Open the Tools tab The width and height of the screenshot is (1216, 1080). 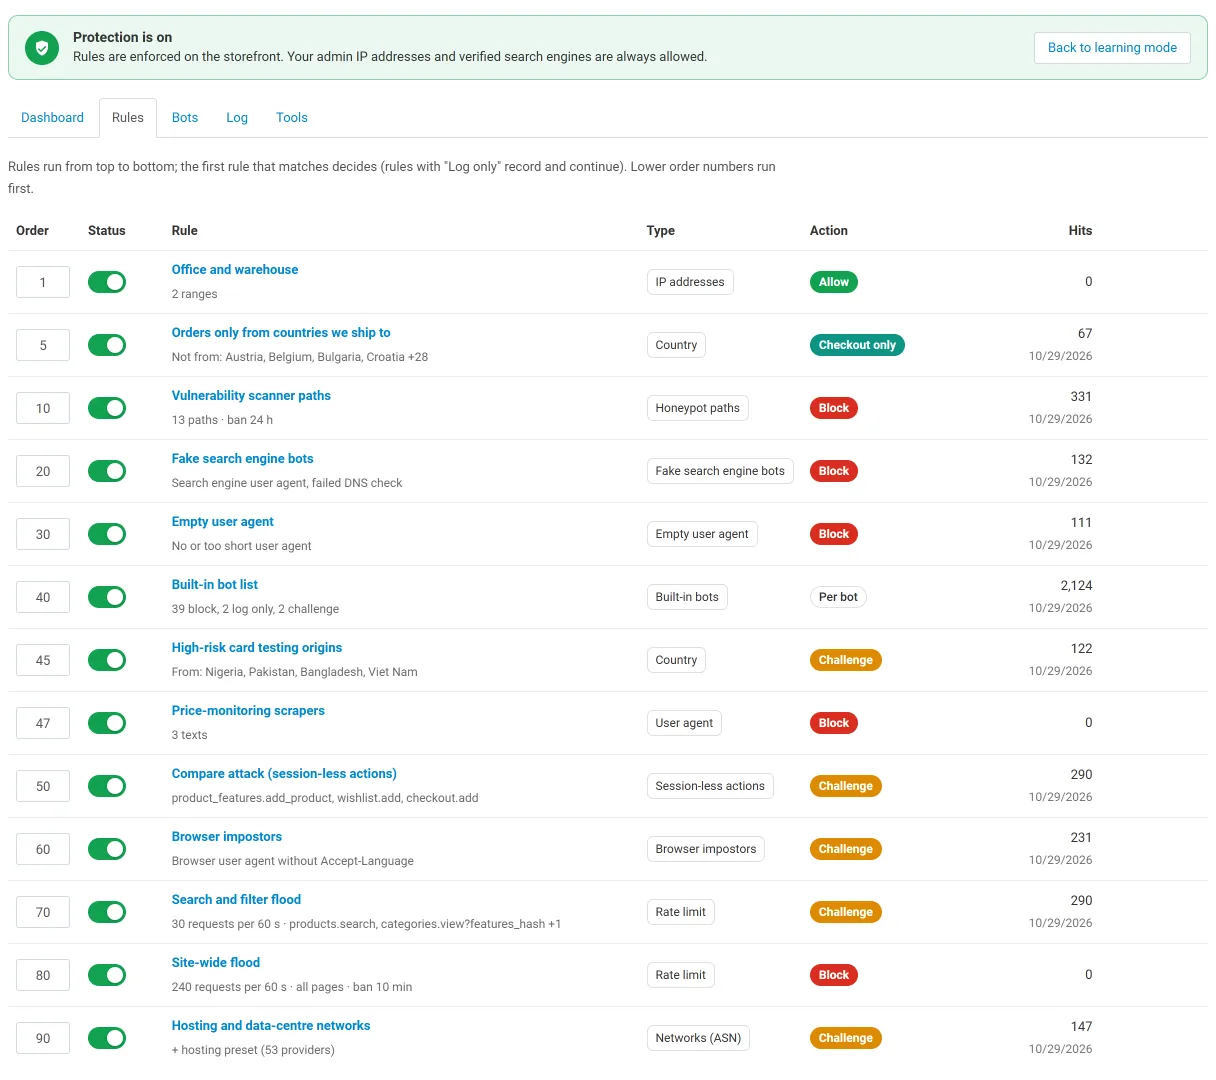click(x=292, y=117)
